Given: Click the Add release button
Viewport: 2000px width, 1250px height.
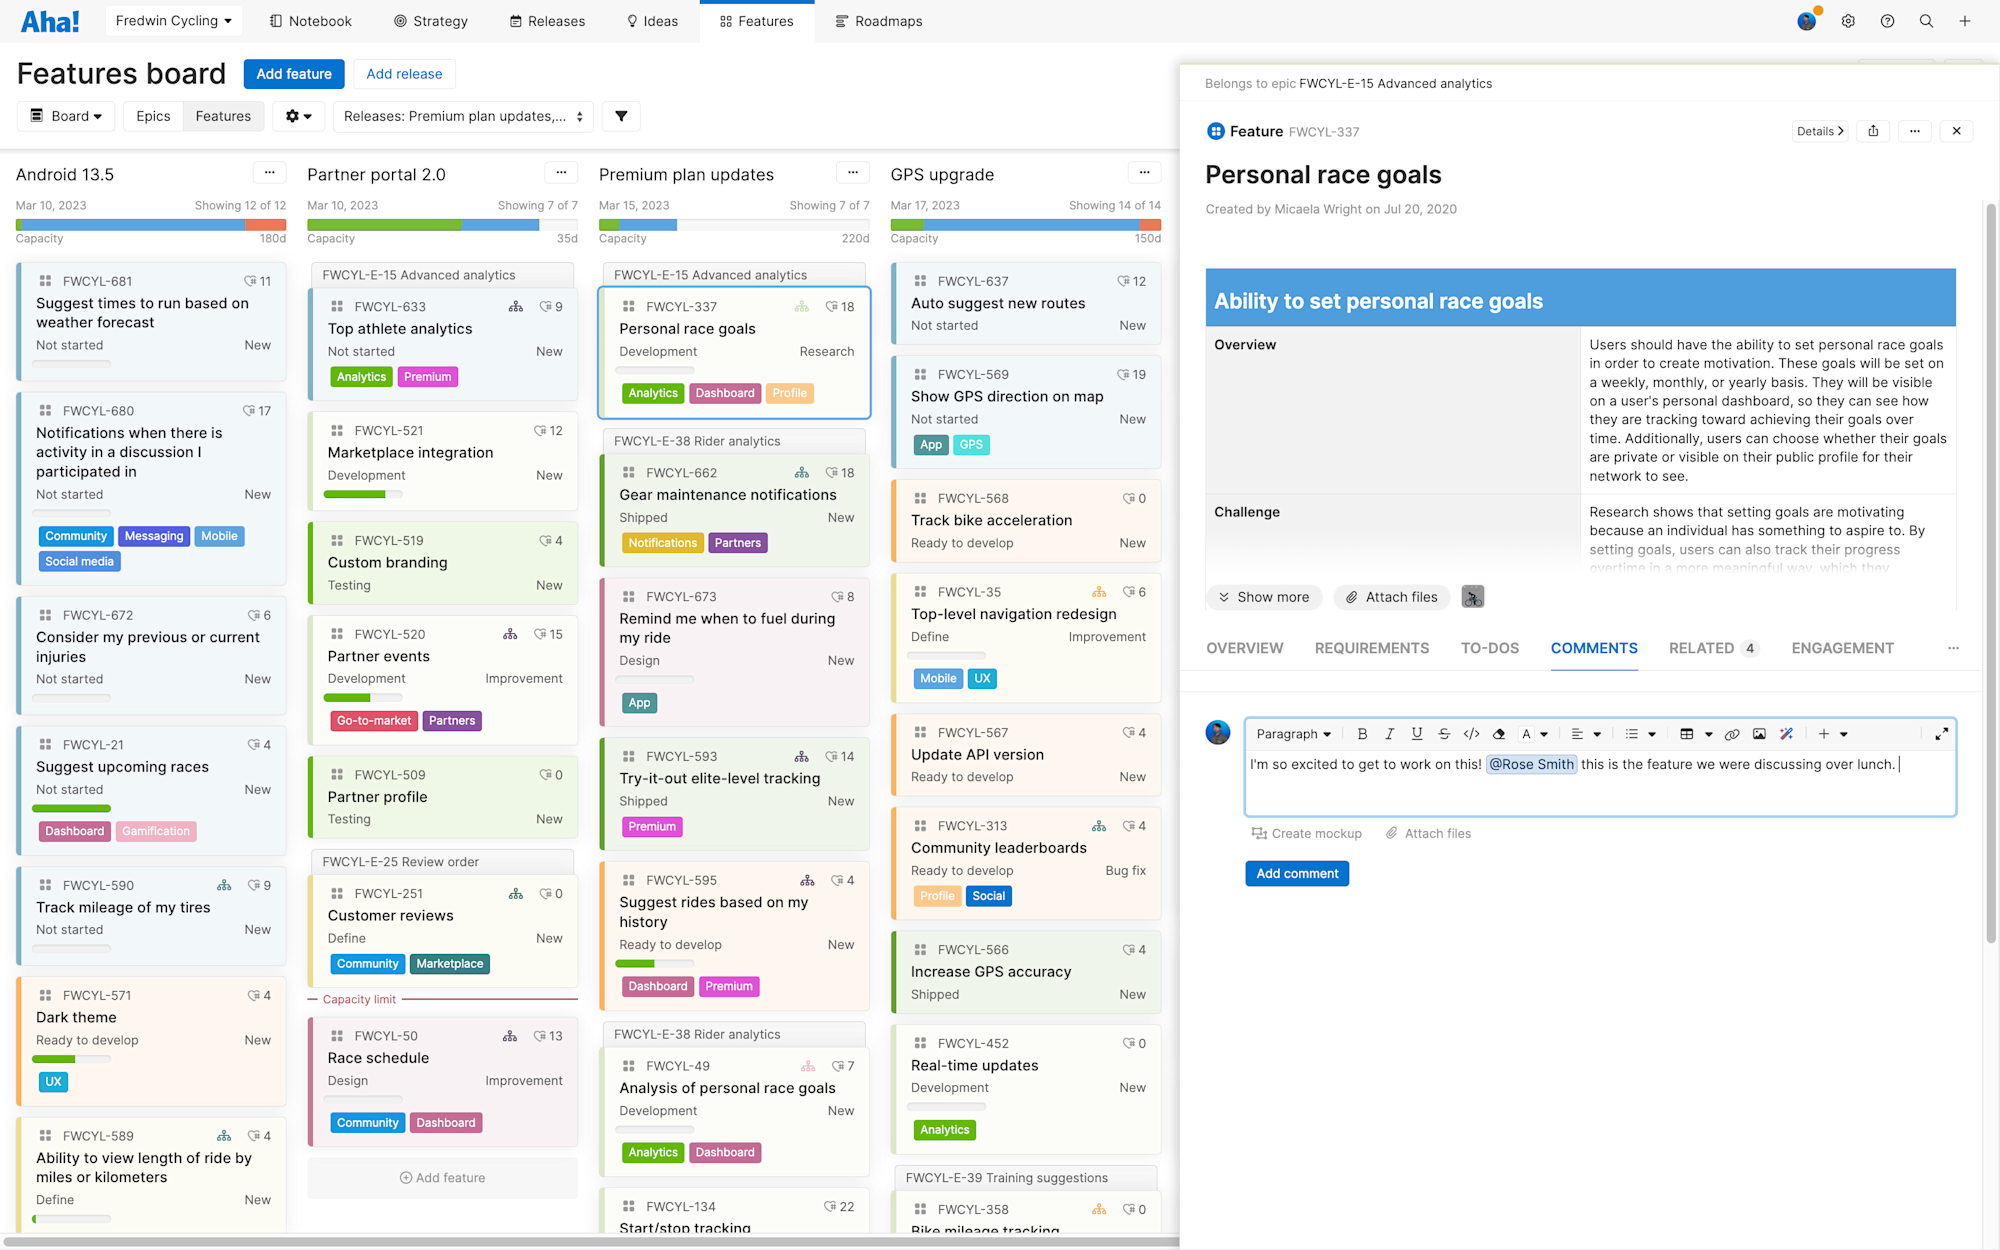Looking at the screenshot, I should 404,74.
